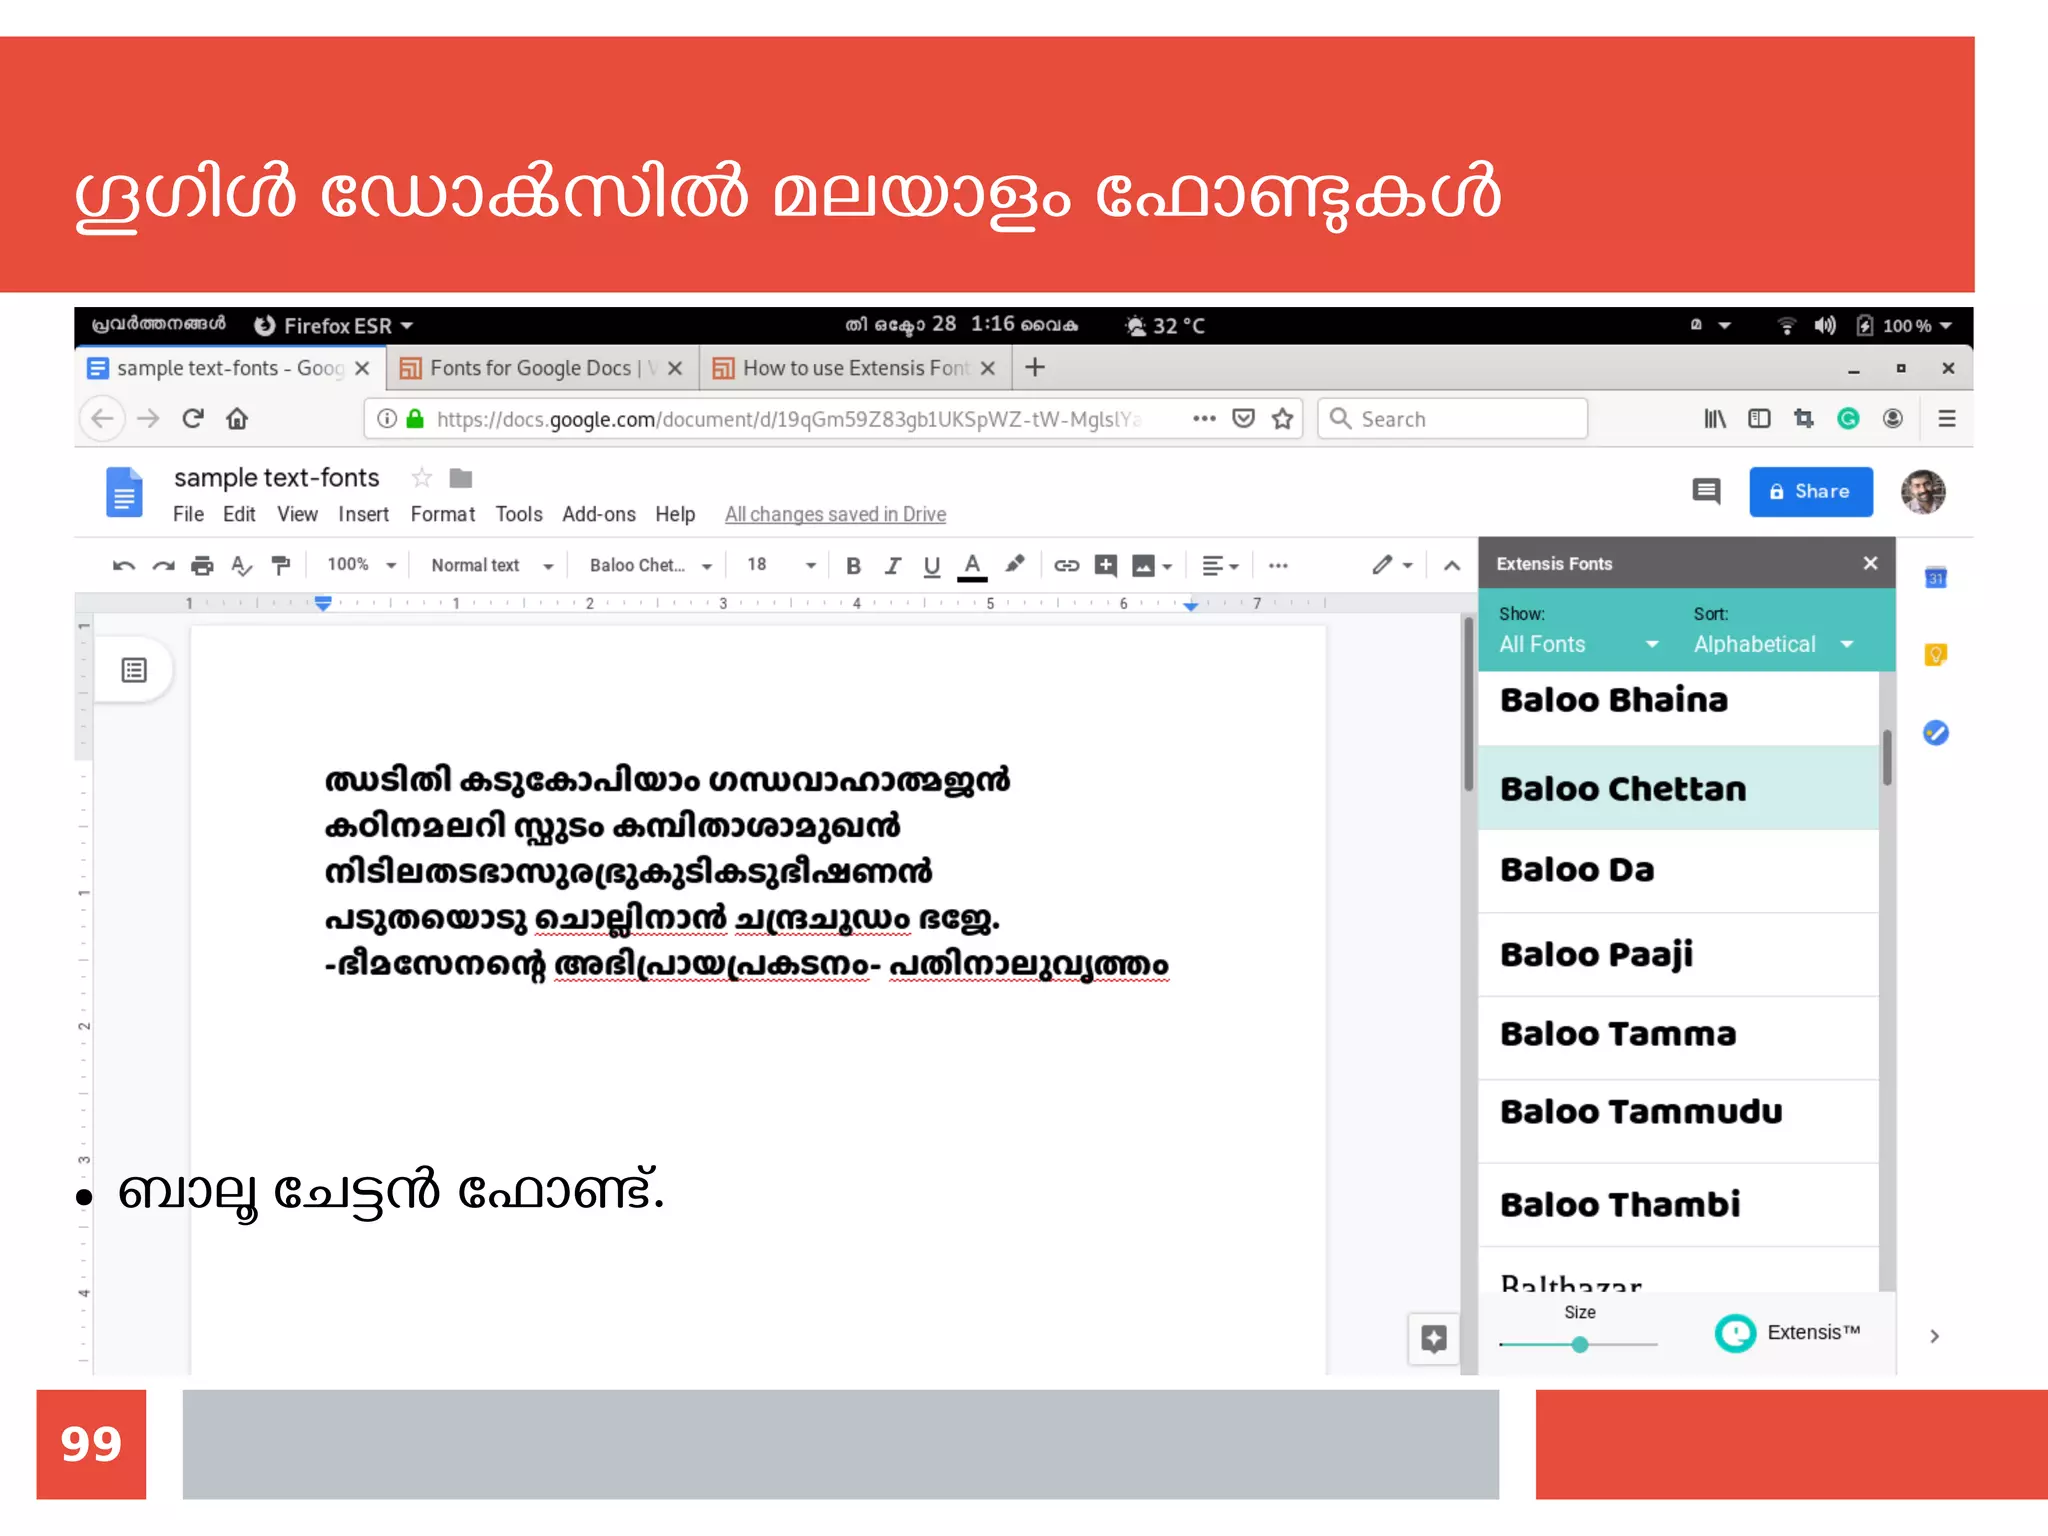Click the Redo icon in Docs toolbar
The height and width of the screenshot is (1536, 2048).
163,566
